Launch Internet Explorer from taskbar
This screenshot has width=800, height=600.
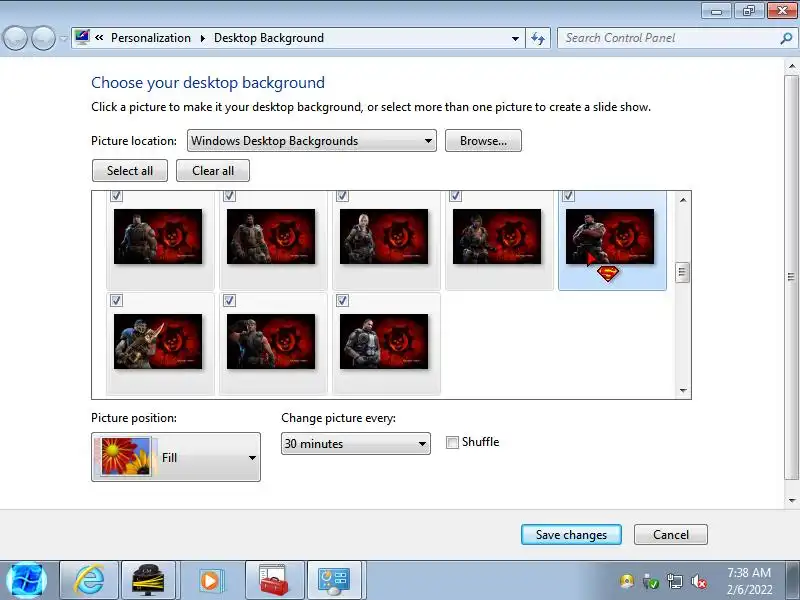point(89,581)
